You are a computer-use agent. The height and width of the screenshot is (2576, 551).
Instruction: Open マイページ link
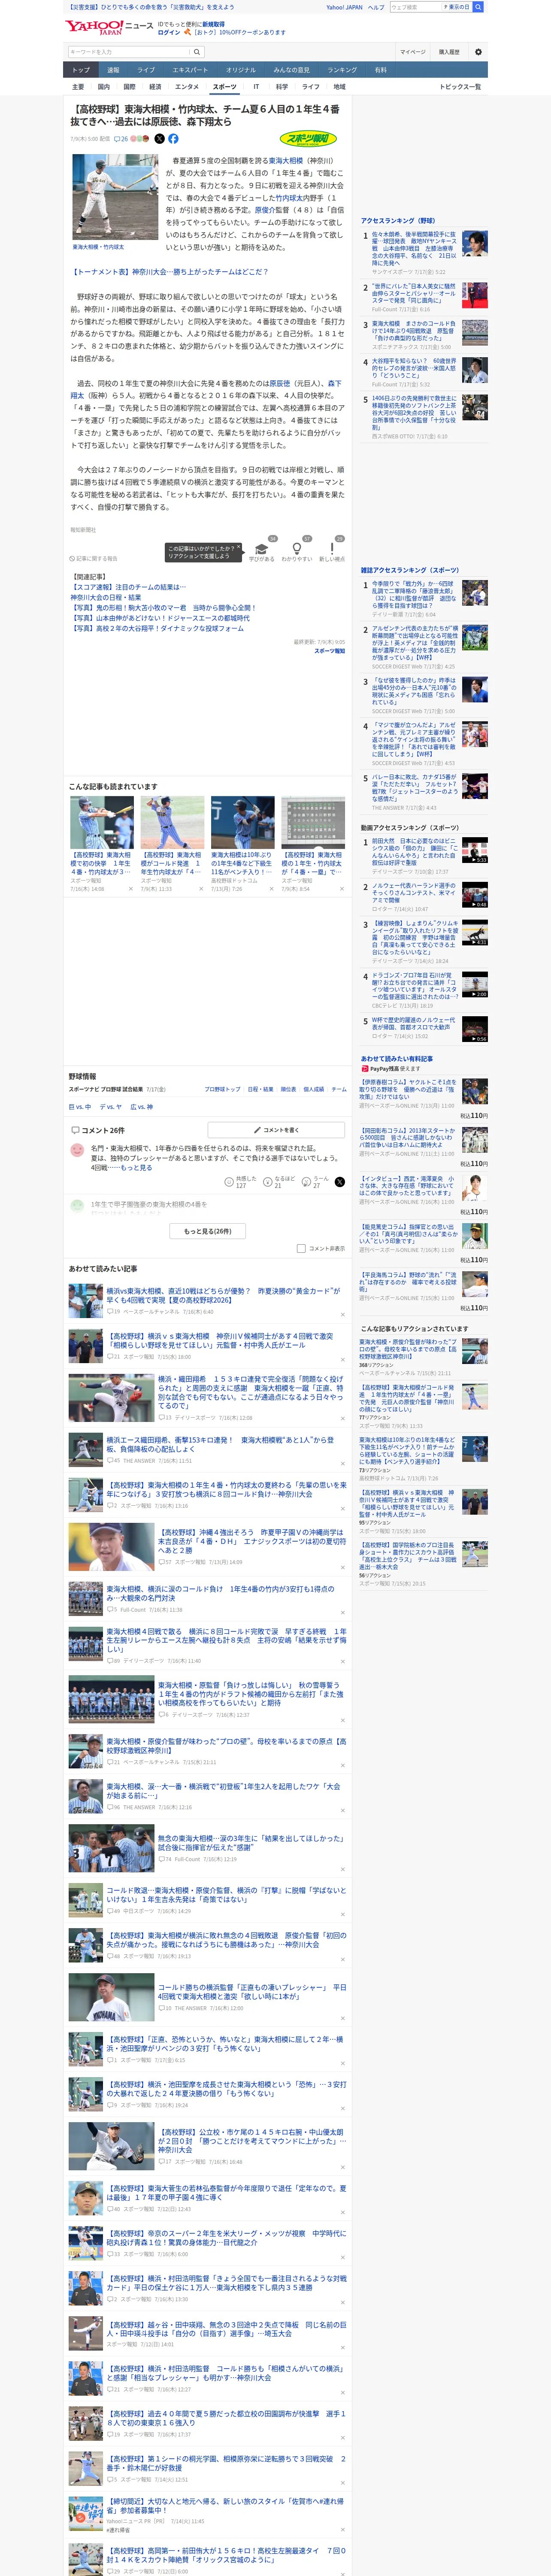tap(413, 52)
